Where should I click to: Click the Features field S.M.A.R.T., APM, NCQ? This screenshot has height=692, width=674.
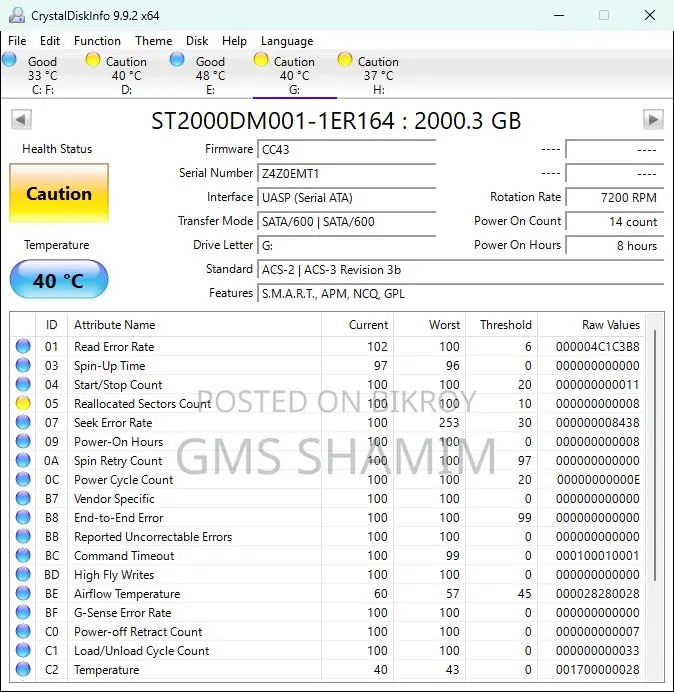click(x=460, y=293)
